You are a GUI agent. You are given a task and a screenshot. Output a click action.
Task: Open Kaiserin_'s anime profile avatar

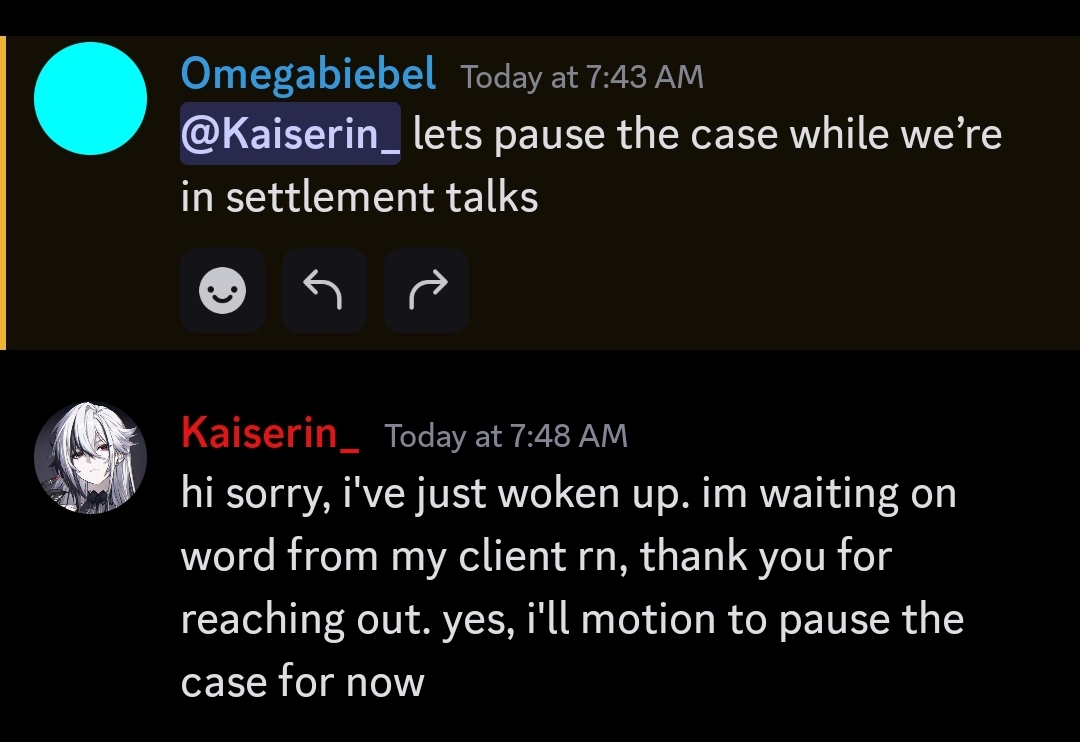90,458
